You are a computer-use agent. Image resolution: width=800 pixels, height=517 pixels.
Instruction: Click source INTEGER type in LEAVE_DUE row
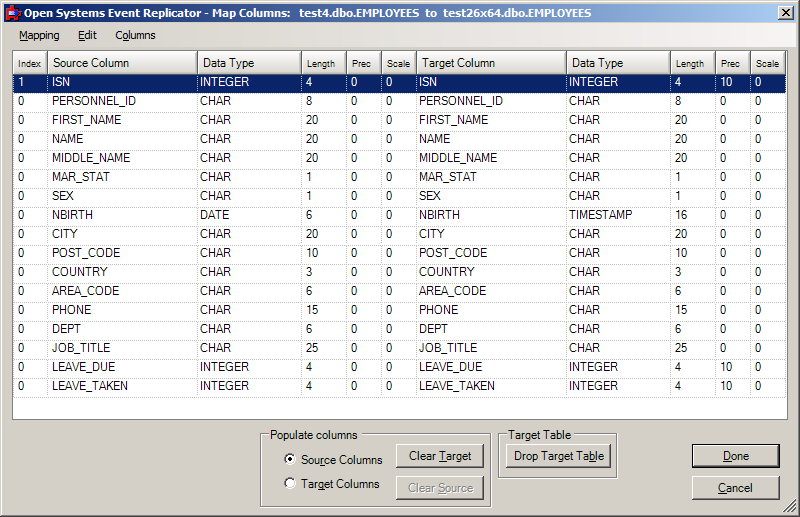(x=224, y=366)
